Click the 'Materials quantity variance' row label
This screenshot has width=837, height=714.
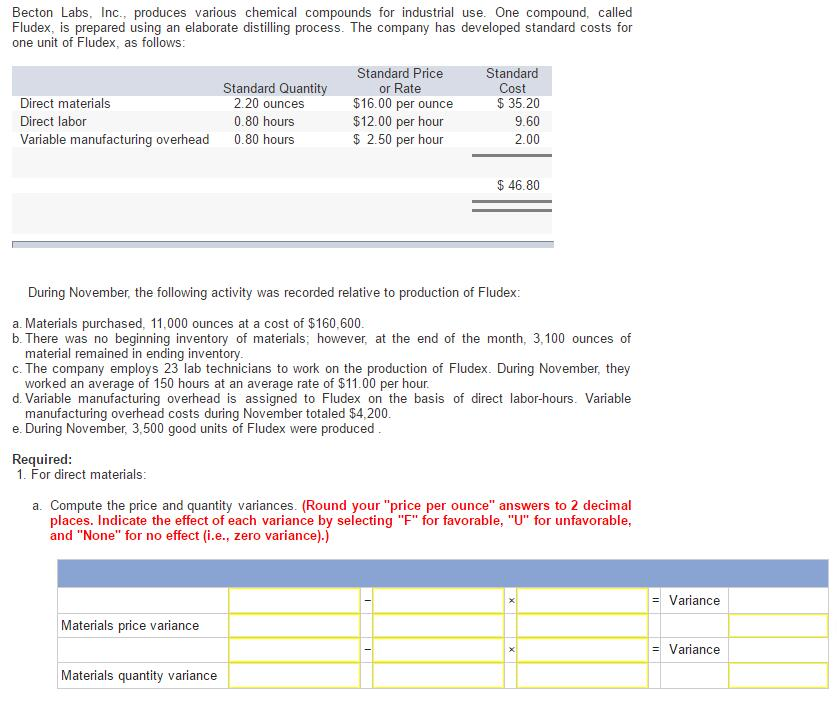139,676
